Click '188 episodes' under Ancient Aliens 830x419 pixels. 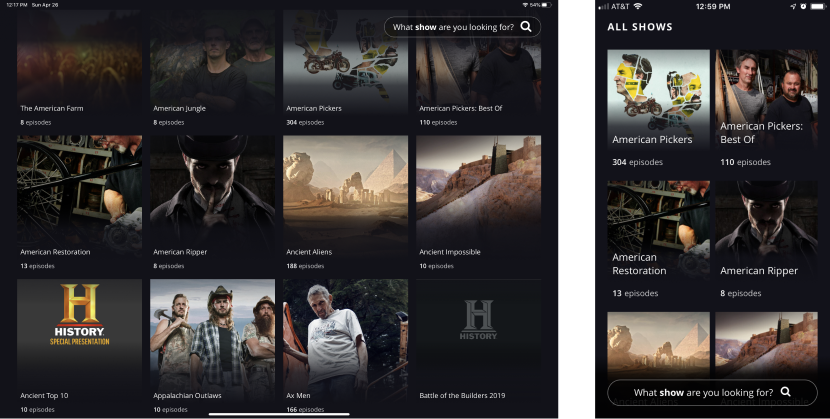(305, 266)
